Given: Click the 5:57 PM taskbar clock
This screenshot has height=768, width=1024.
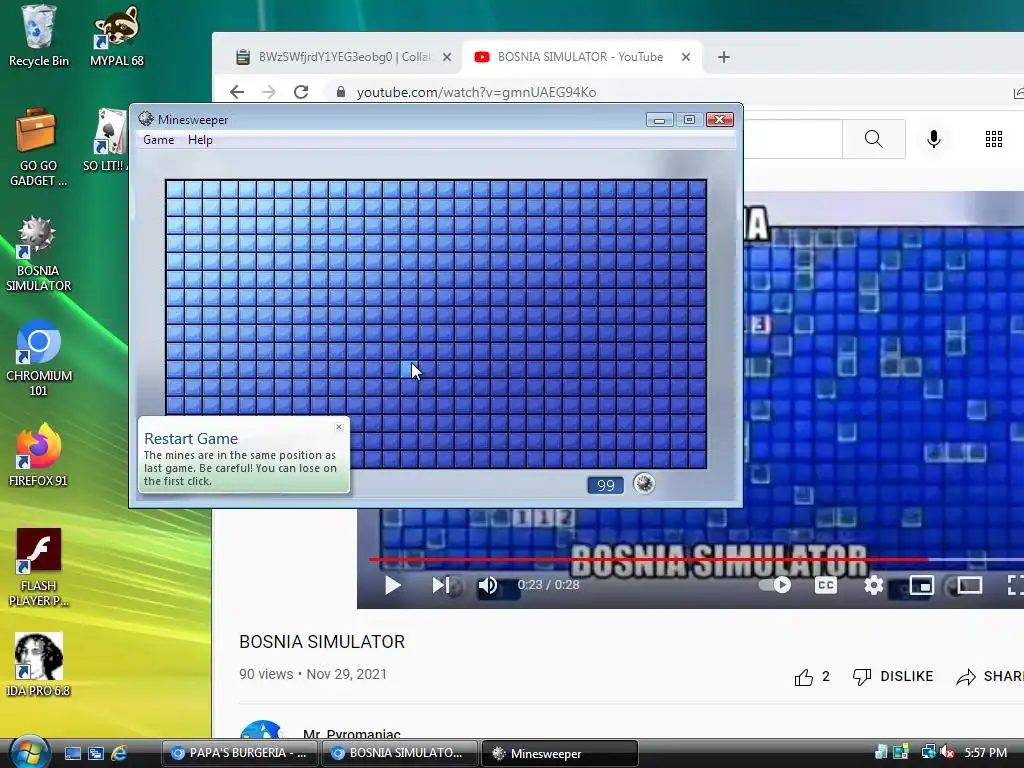Looking at the screenshot, I should (x=985, y=753).
